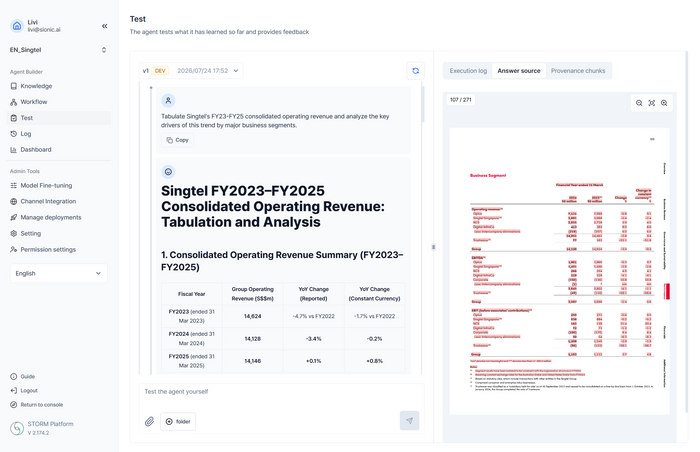Send the message with paper plane button
Image resolution: width=700 pixels, height=452 pixels.
409,421
